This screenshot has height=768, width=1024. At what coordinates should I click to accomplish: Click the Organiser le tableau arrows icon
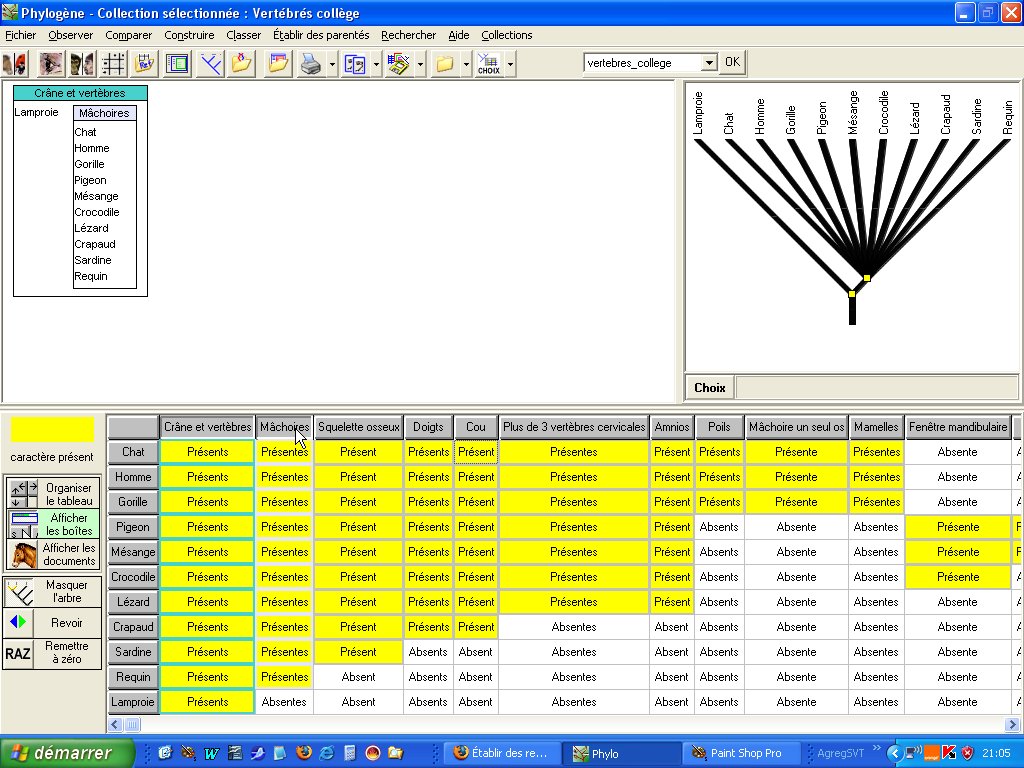pyautogui.click(x=22, y=494)
